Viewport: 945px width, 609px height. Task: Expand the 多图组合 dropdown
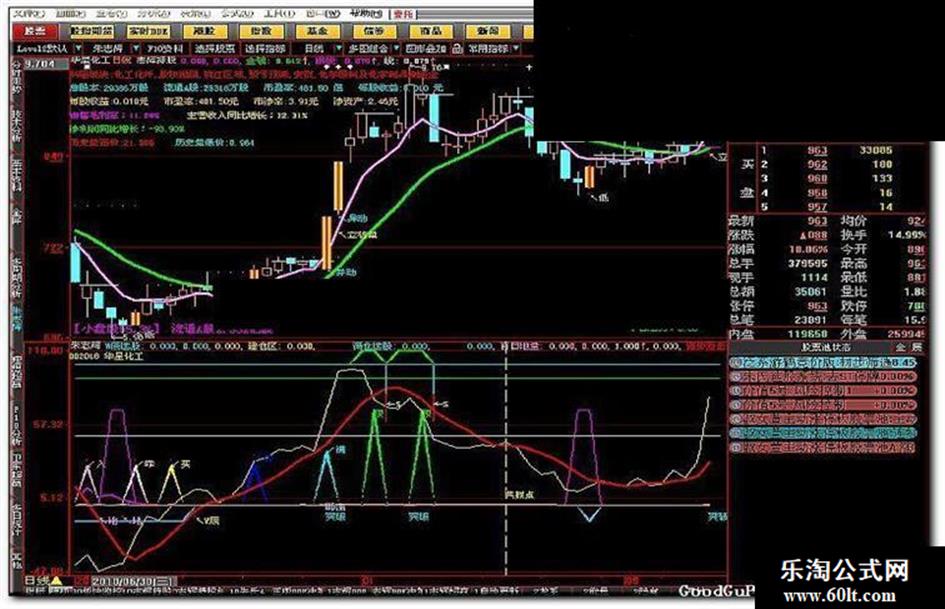(396, 48)
